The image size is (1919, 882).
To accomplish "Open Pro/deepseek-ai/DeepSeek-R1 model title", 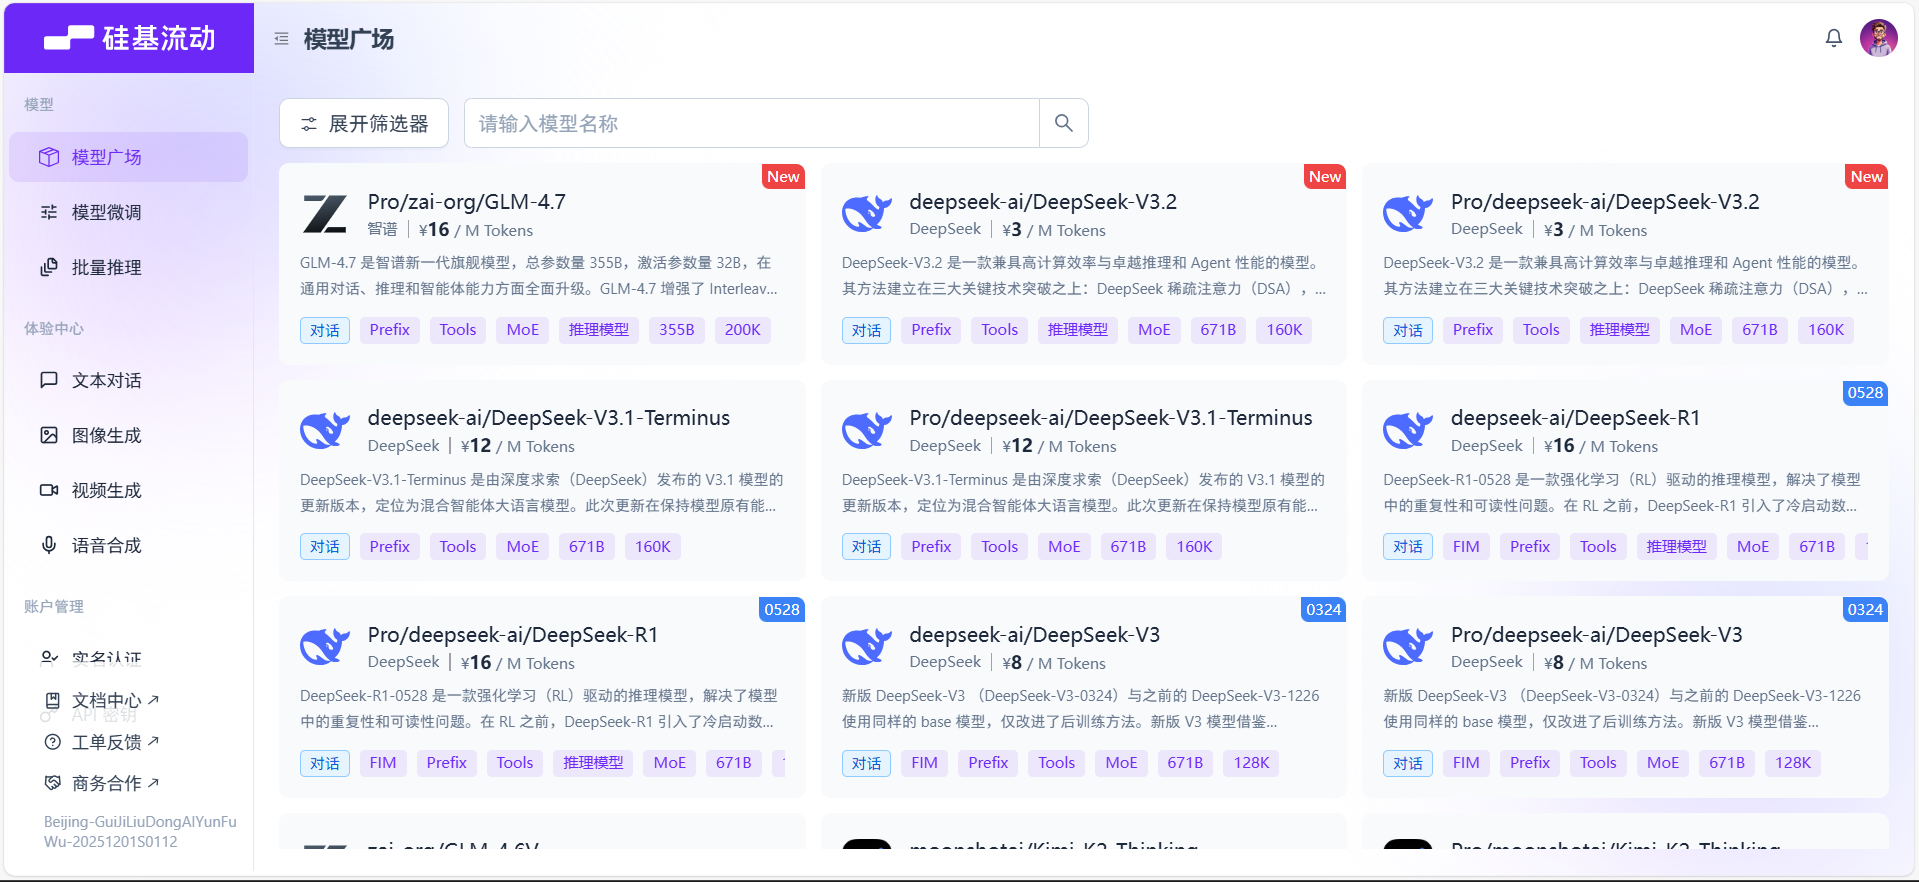I will [513, 635].
